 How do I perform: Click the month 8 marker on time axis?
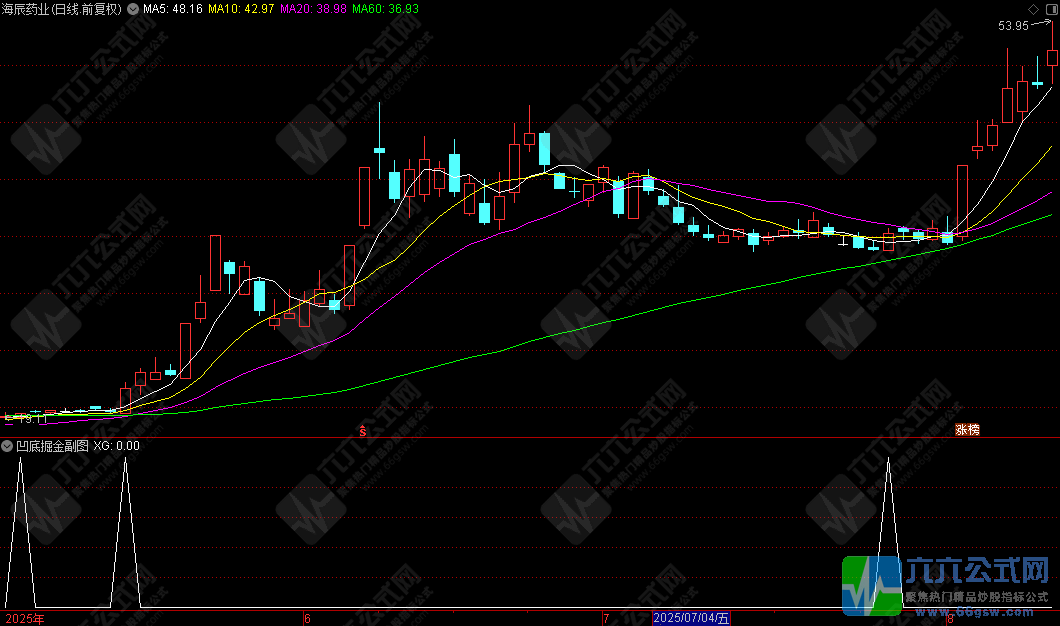pyautogui.click(x=948, y=619)
